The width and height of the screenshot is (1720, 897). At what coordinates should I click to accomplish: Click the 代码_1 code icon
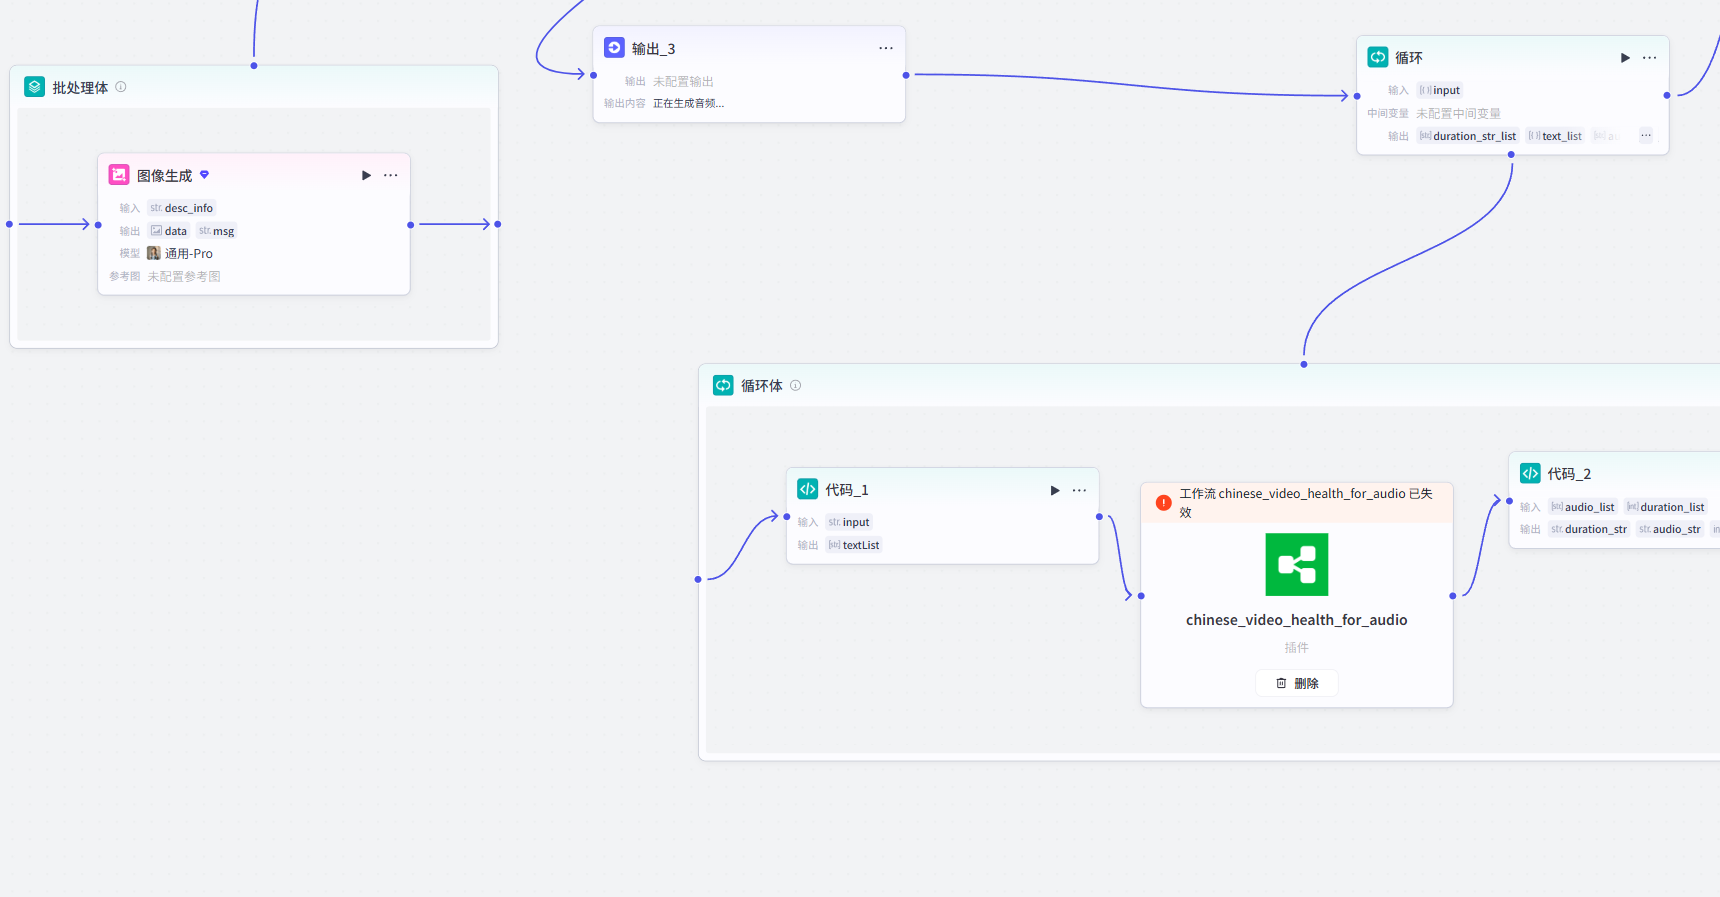[x=808, y=489]
